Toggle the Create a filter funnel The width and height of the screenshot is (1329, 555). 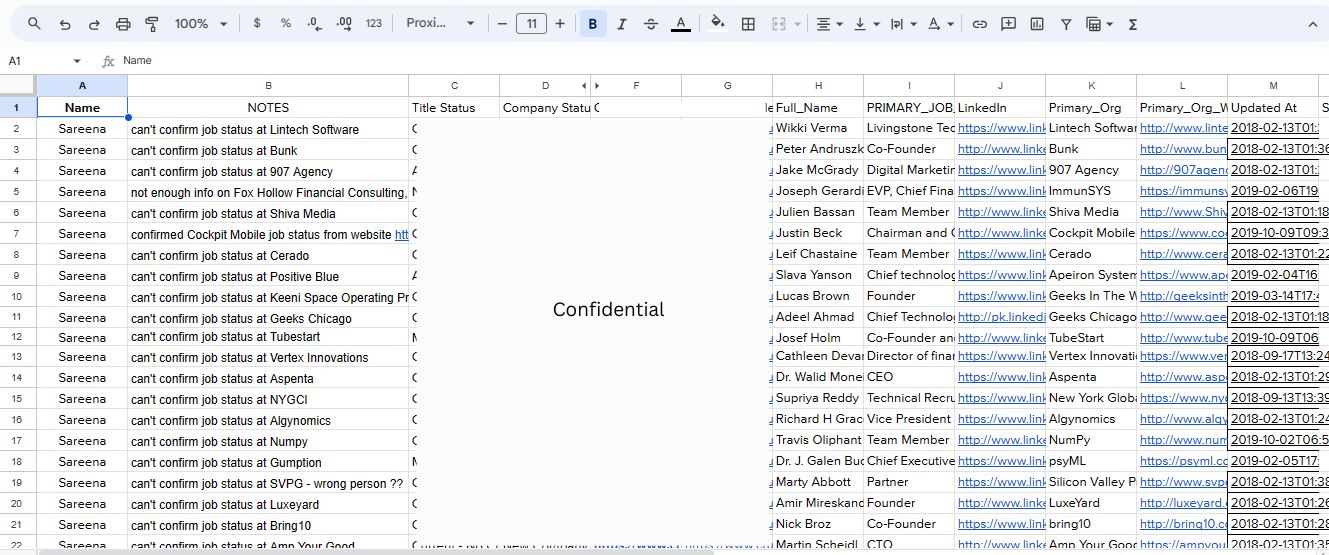click(x=1066, y=24)
